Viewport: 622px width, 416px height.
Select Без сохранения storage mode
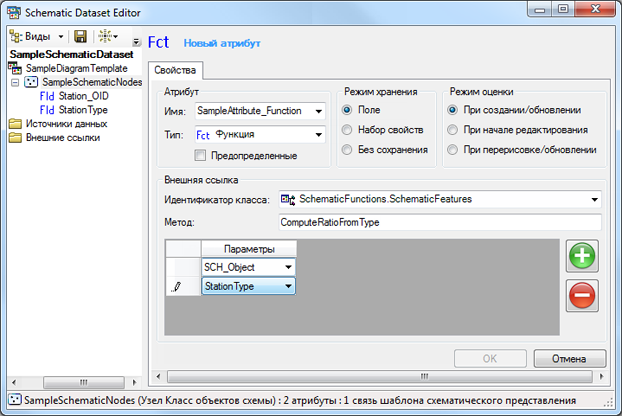tap(347, 150)
